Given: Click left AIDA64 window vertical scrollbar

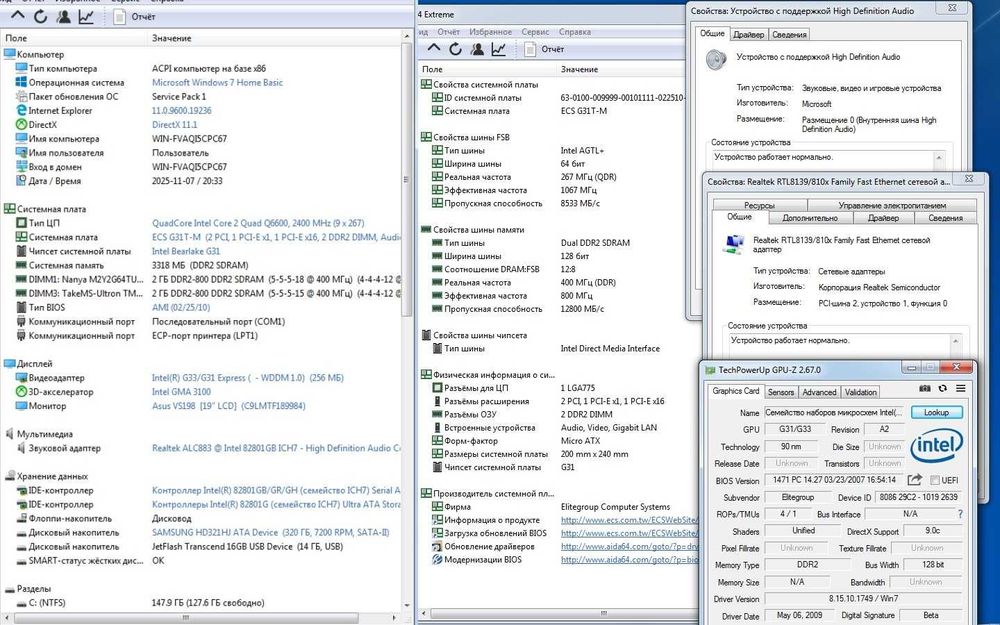Looking at the screenshot, I should [406, 179].
